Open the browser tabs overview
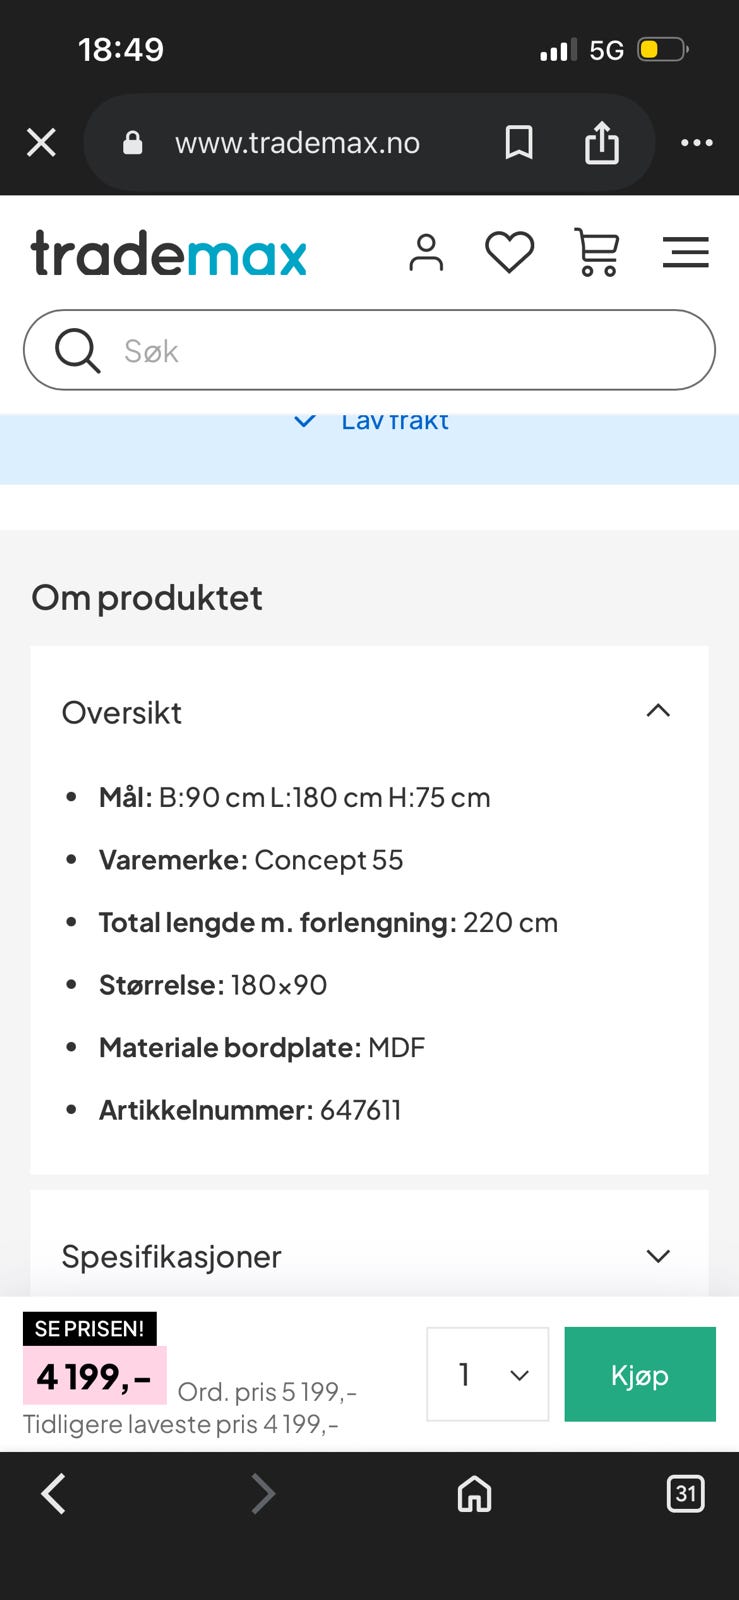This screenshot has height=1600, width=739. coord(686,1494)
